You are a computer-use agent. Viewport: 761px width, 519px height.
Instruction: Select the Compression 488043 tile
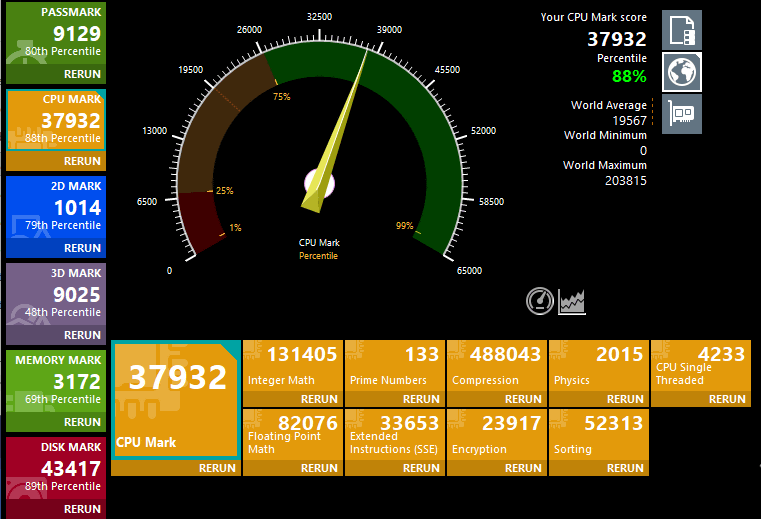[496, 366]
